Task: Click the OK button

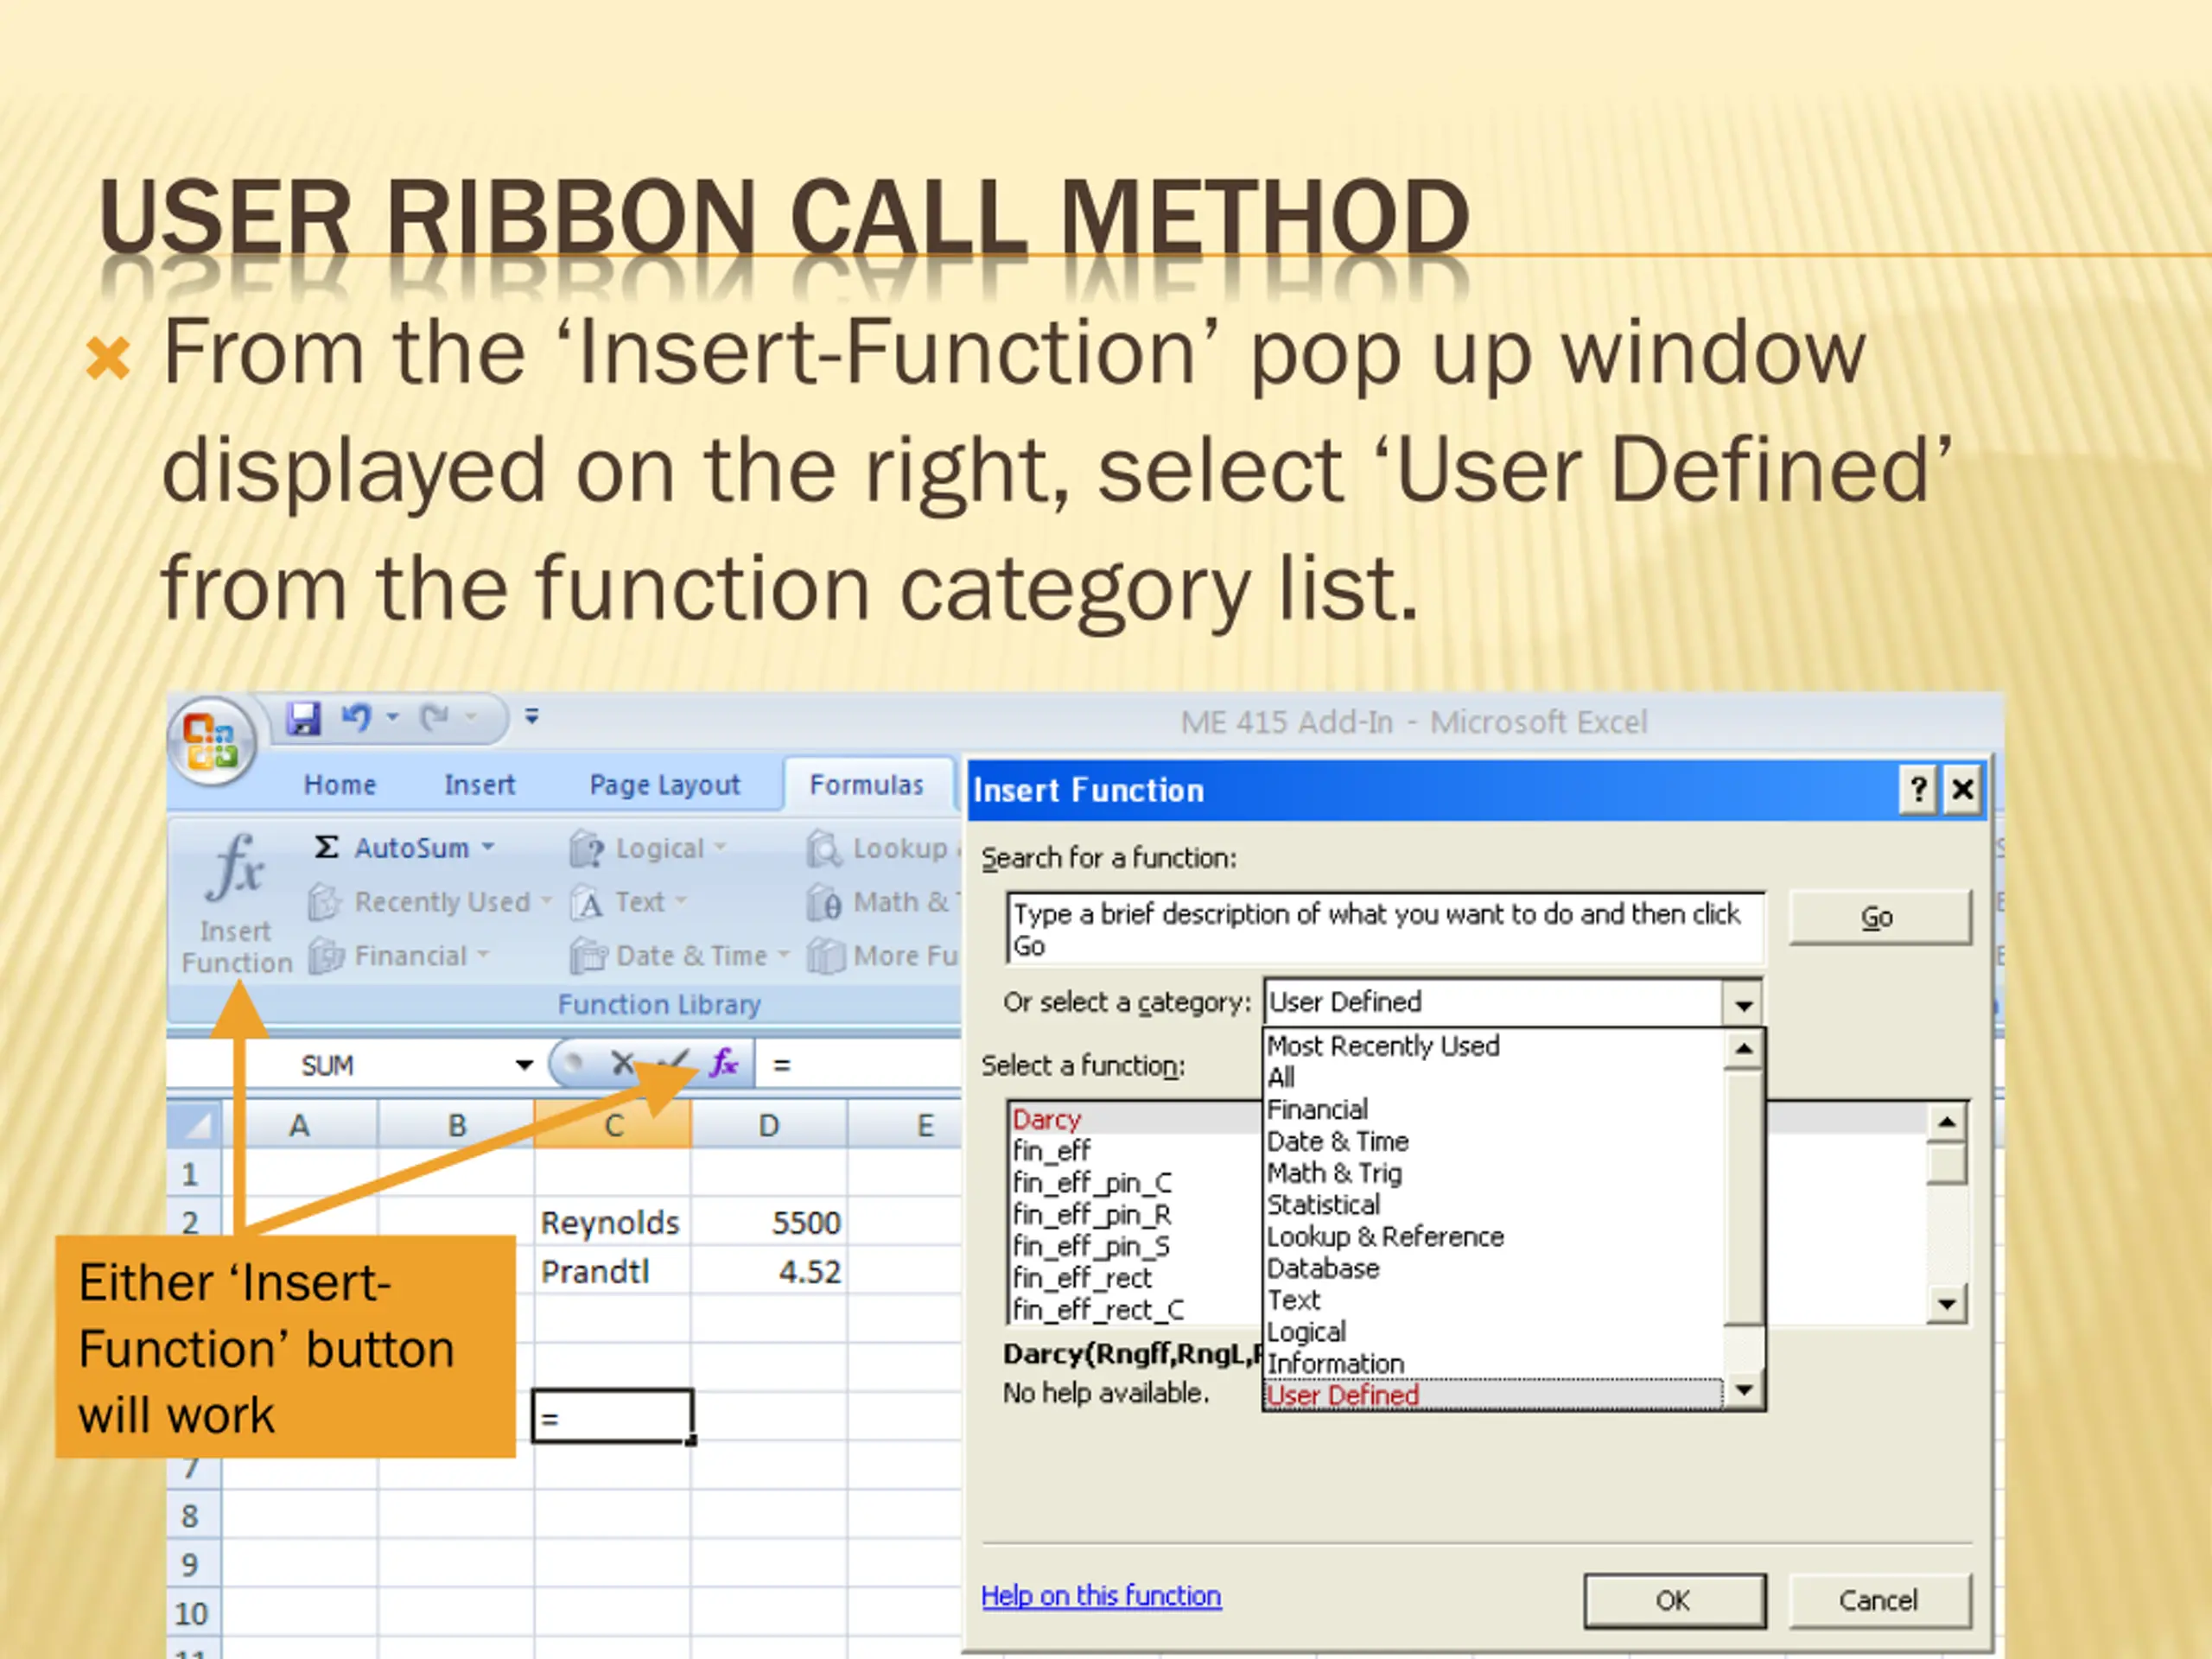Action: (1675, 1601)
